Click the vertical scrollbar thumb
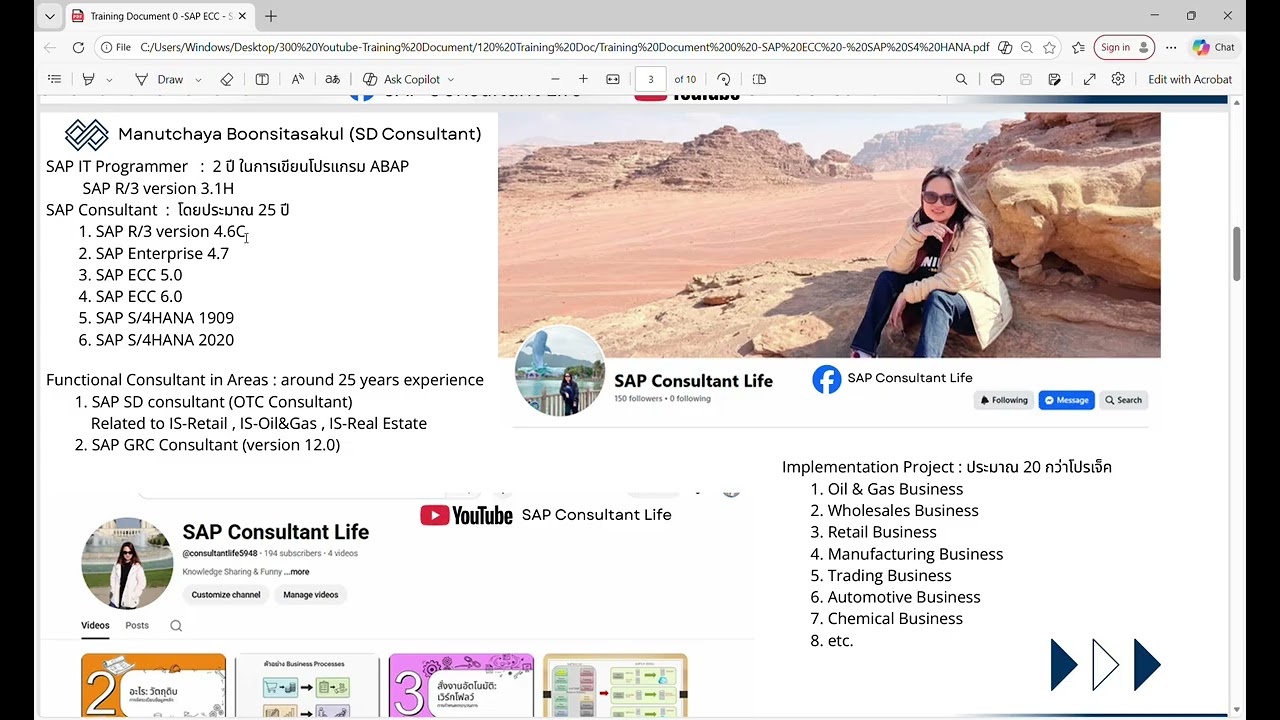Image resolution: width=1280 pixels, height=720 pixels. pos(1237,254)
